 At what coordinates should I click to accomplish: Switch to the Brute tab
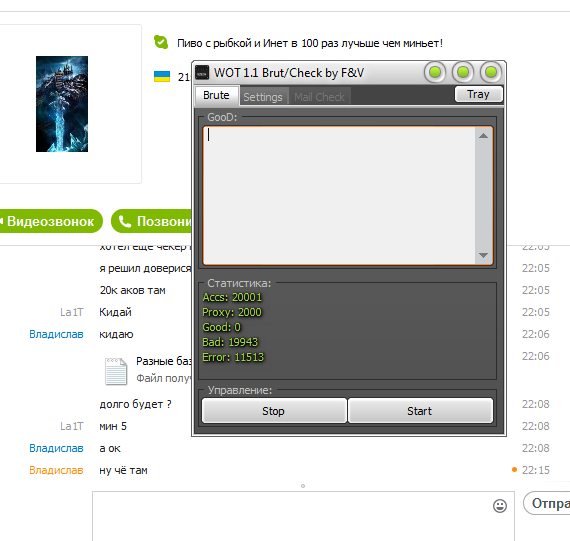[x=216, y=95]
